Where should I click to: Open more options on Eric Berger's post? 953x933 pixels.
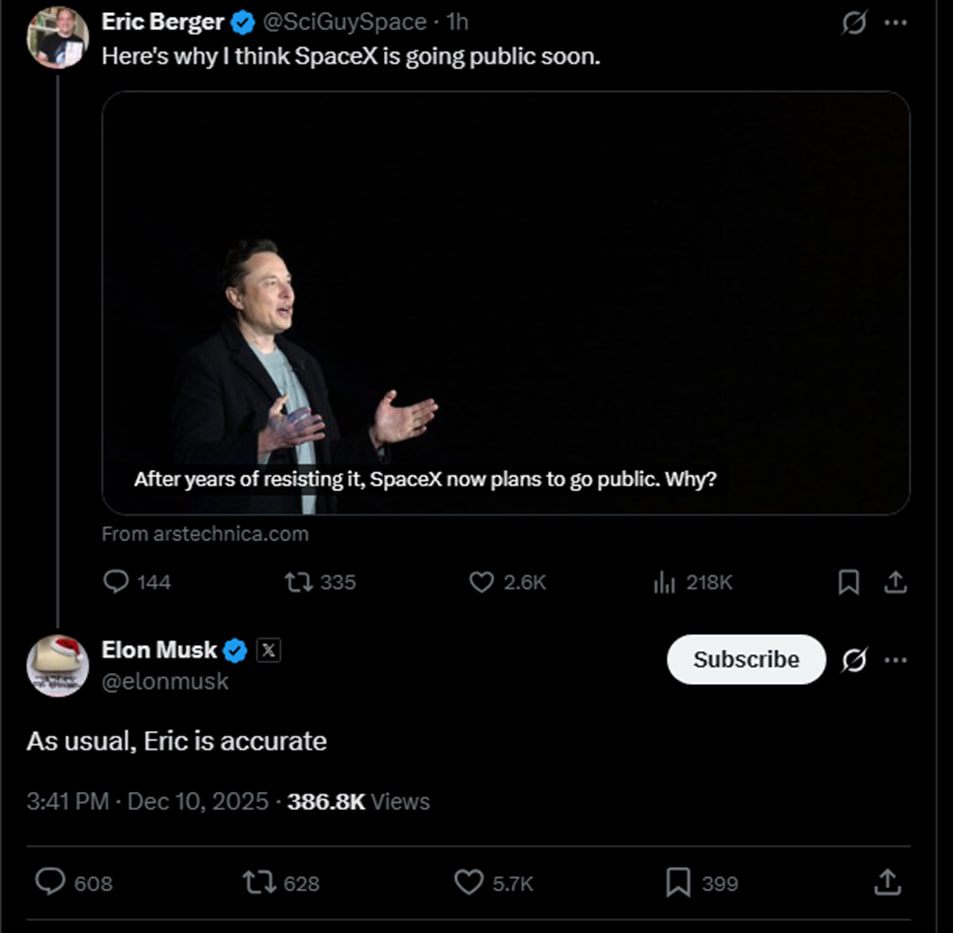pyautogui.click(x=896, y=22)
